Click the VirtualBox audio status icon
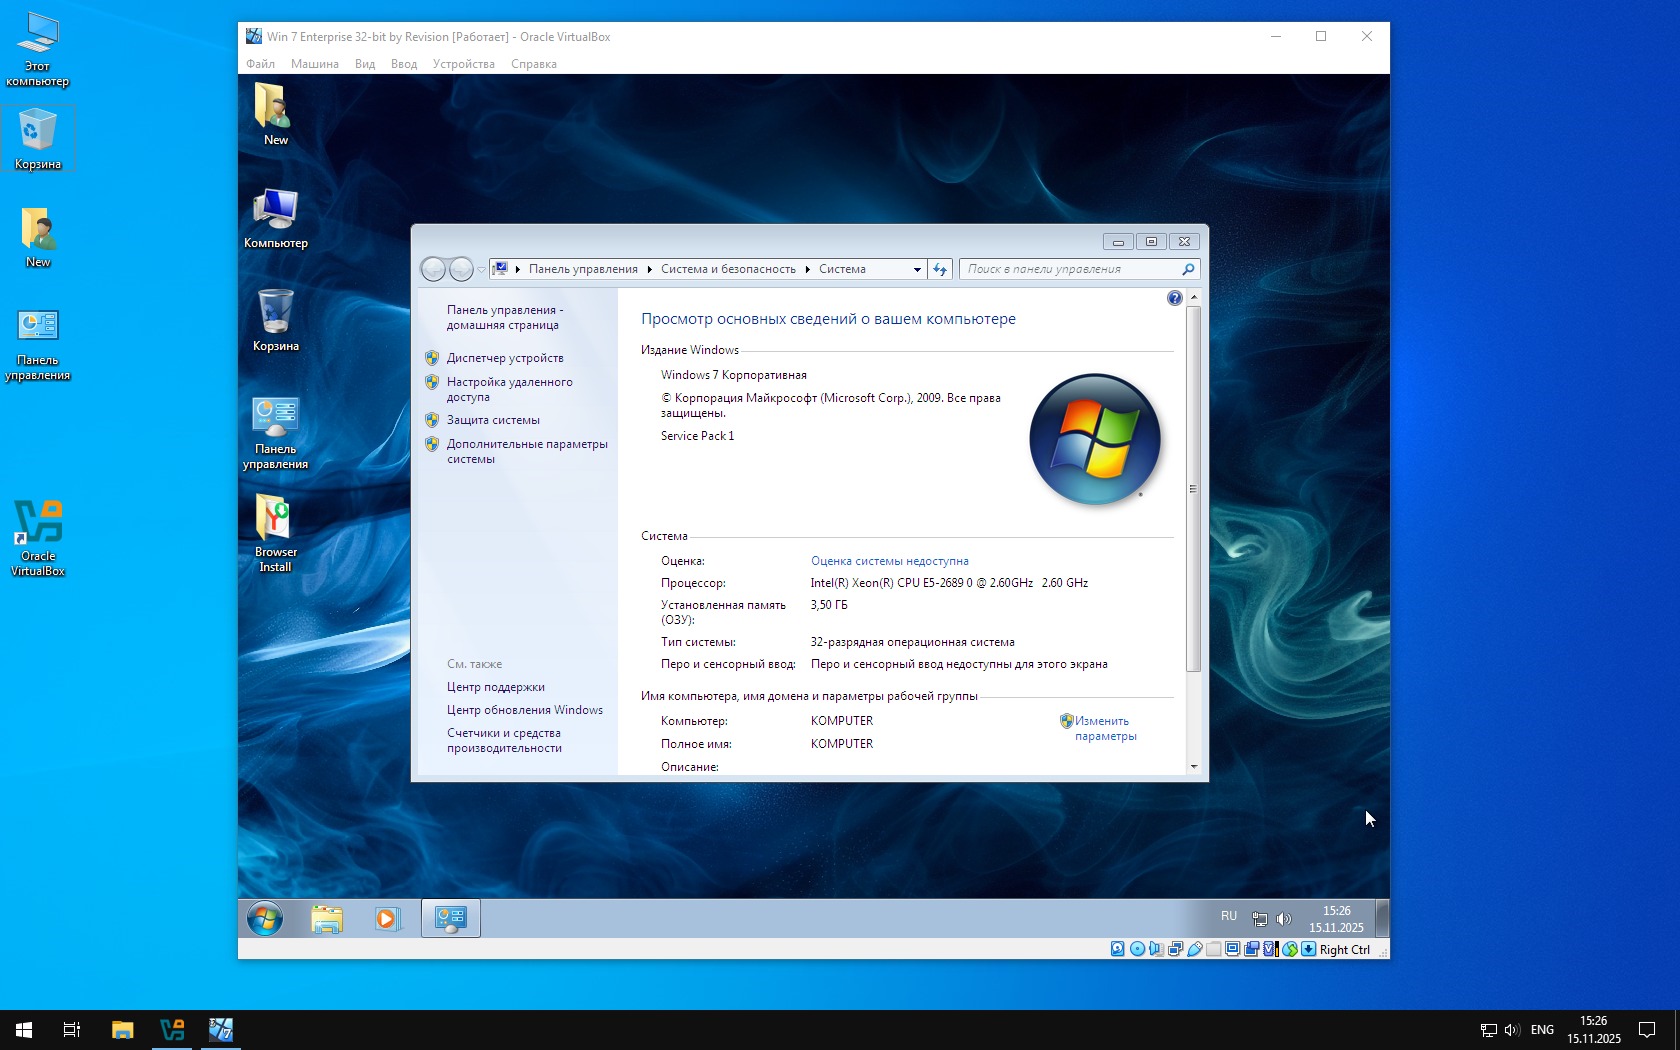 pos(1156,949)
